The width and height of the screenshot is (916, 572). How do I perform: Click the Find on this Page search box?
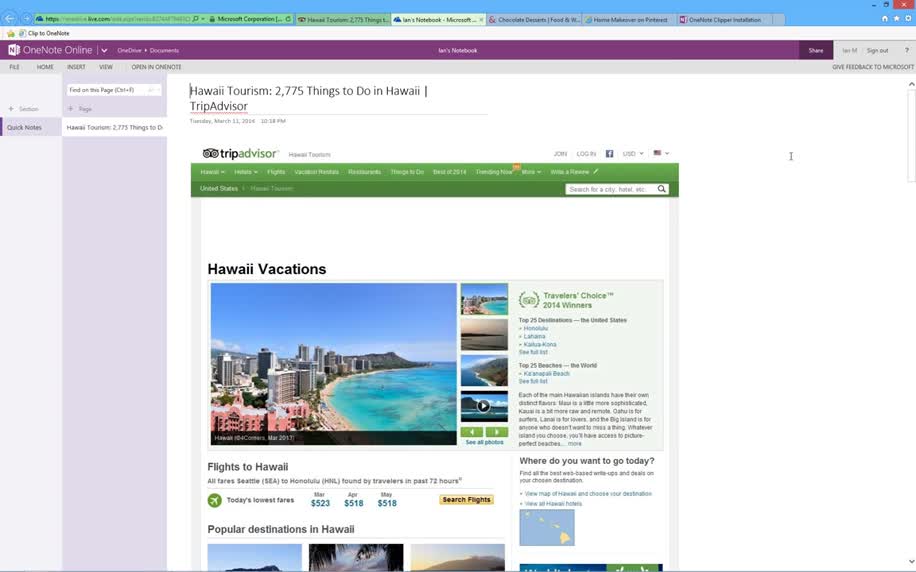click(x=113, y=90)
